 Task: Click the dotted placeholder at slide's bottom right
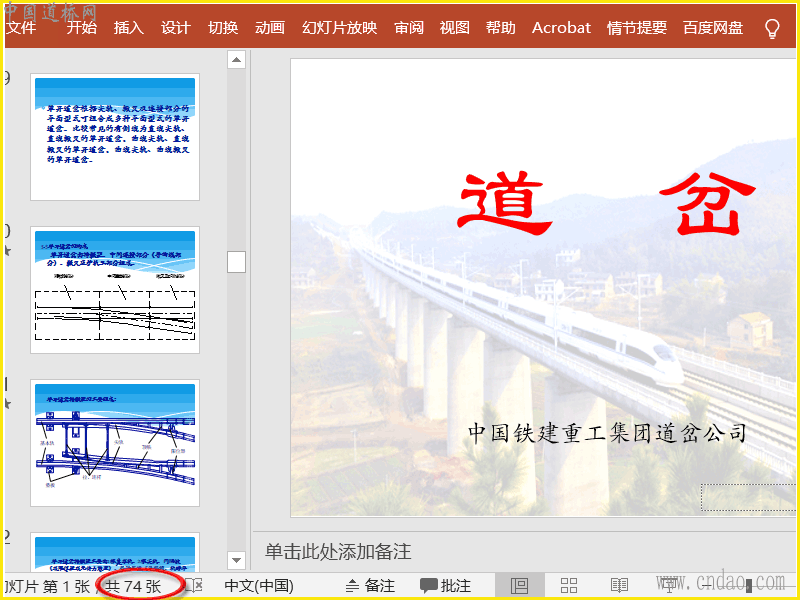click(748, 497)
